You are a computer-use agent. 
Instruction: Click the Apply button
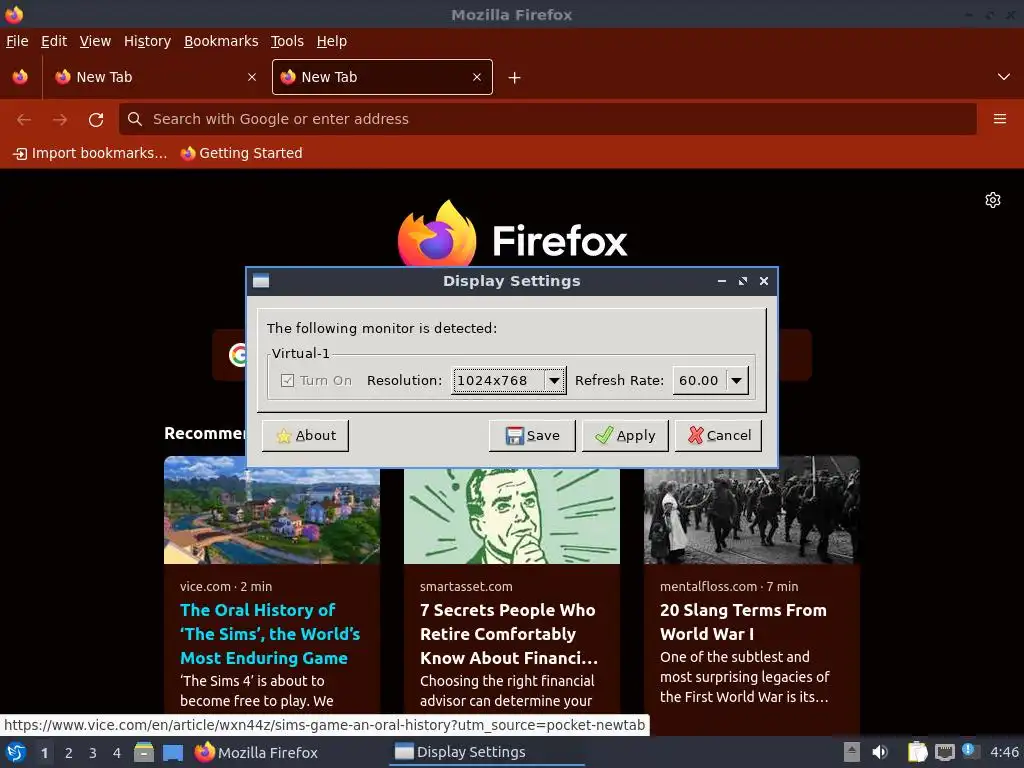click(625, 436)
